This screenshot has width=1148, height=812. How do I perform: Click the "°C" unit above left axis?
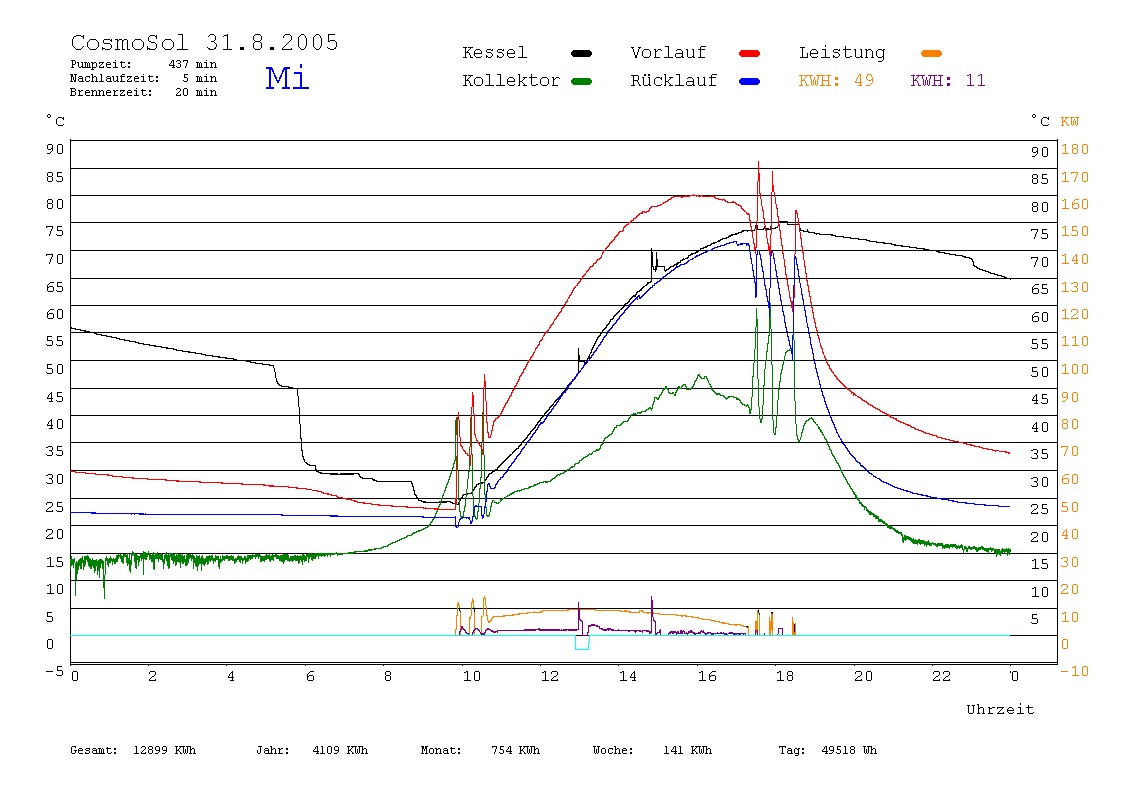tap(55, 121)
